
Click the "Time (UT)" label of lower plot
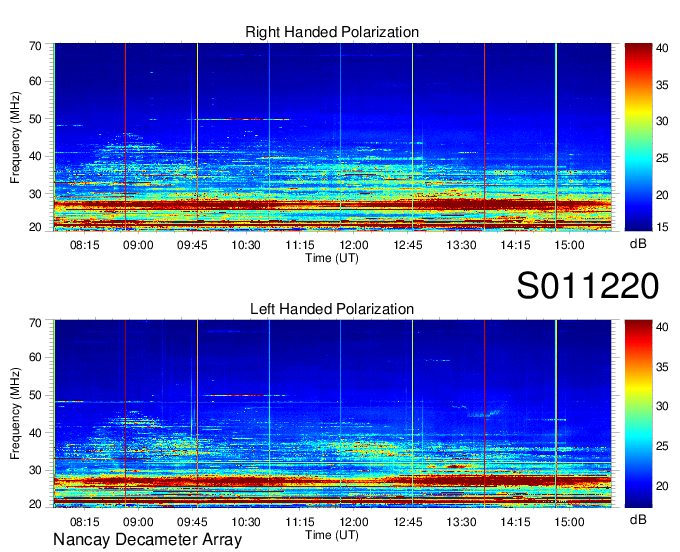point(332,535)
